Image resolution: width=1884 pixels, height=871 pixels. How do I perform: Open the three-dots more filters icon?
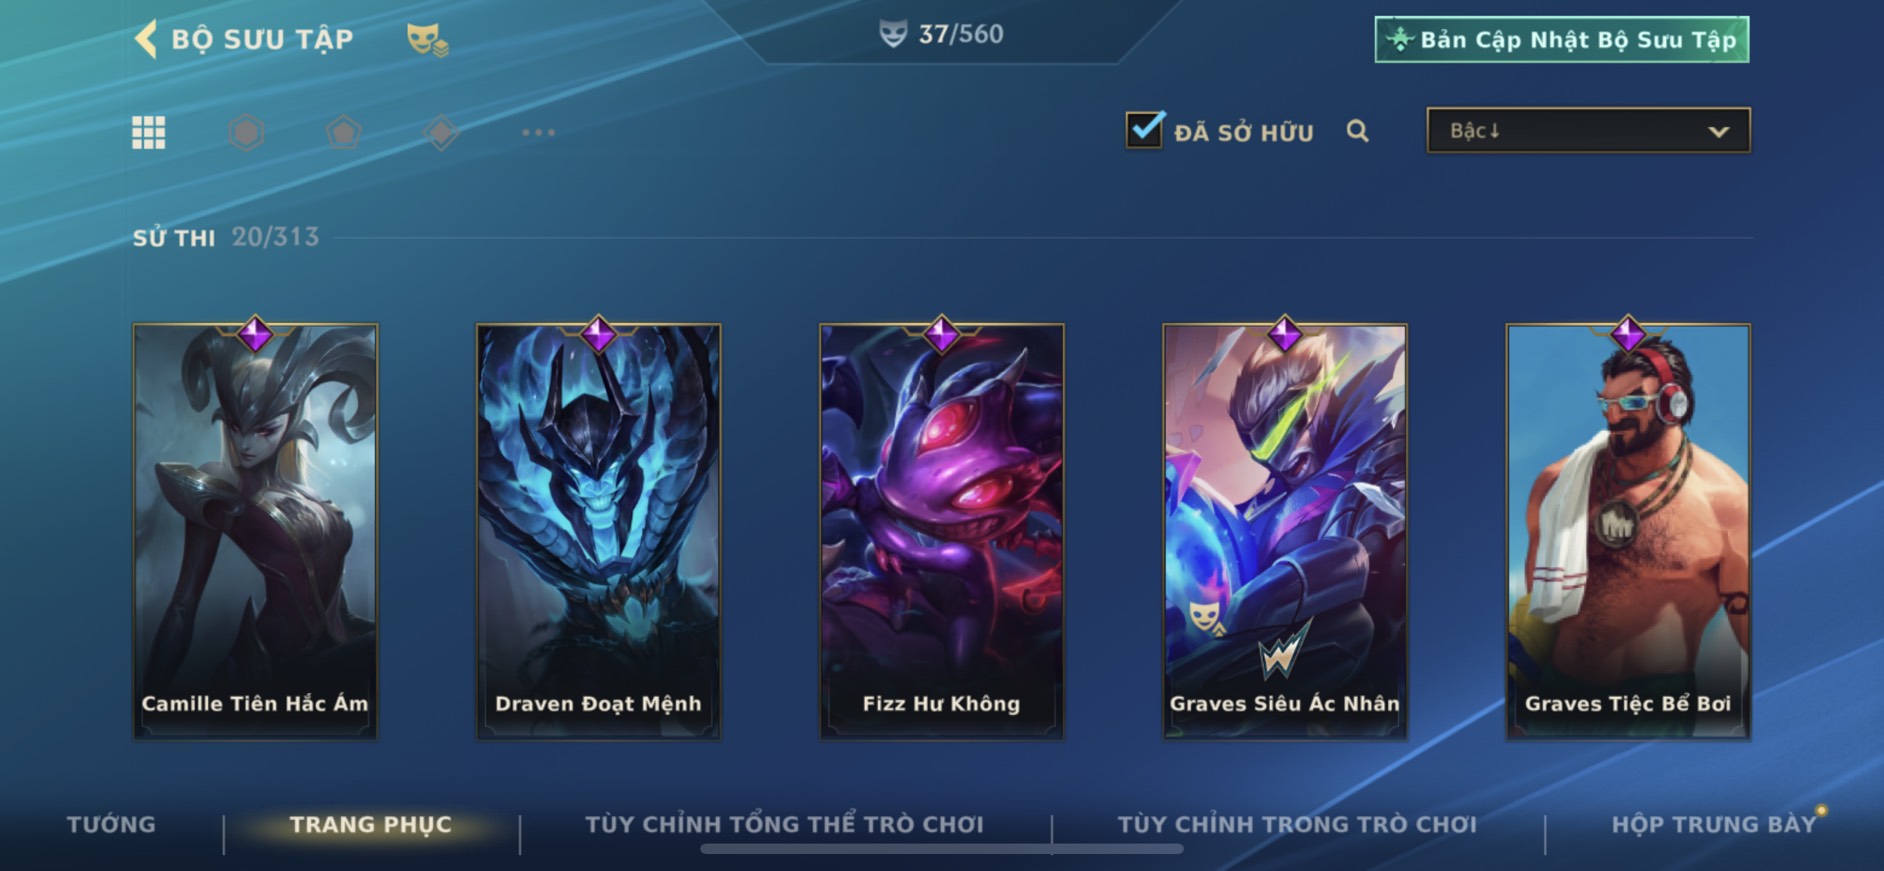coord(538,132)
